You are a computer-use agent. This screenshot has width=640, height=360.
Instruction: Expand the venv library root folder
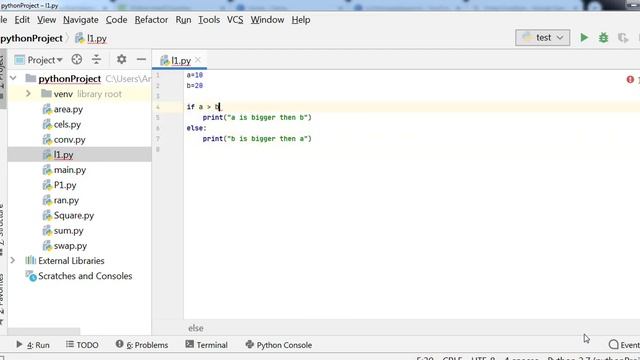click(28, 93)
